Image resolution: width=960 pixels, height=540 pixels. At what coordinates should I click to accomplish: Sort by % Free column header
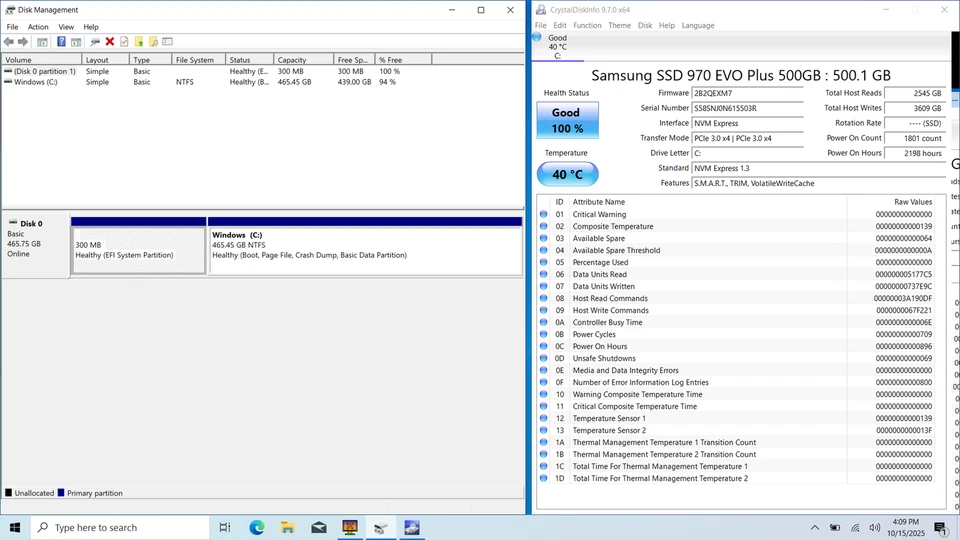coord(403,59)
